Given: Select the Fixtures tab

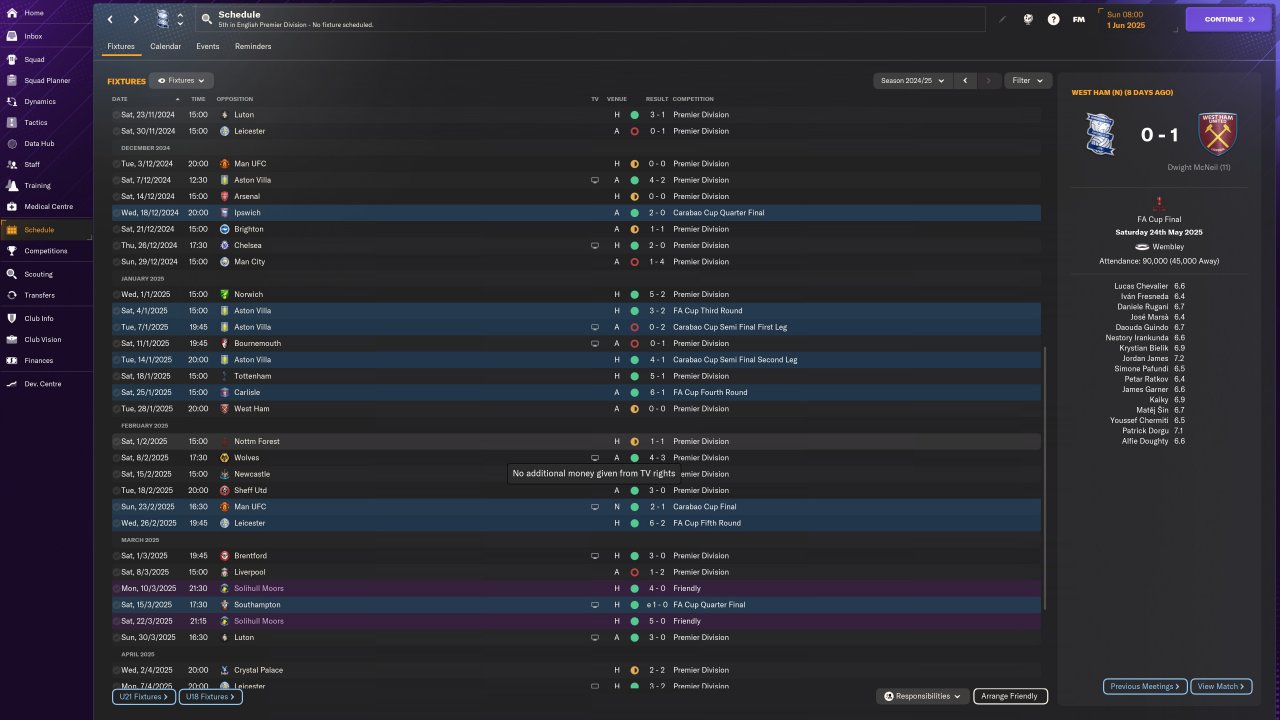Looking at the screenshot, I should pyautogui.click(x=121, y=46).
